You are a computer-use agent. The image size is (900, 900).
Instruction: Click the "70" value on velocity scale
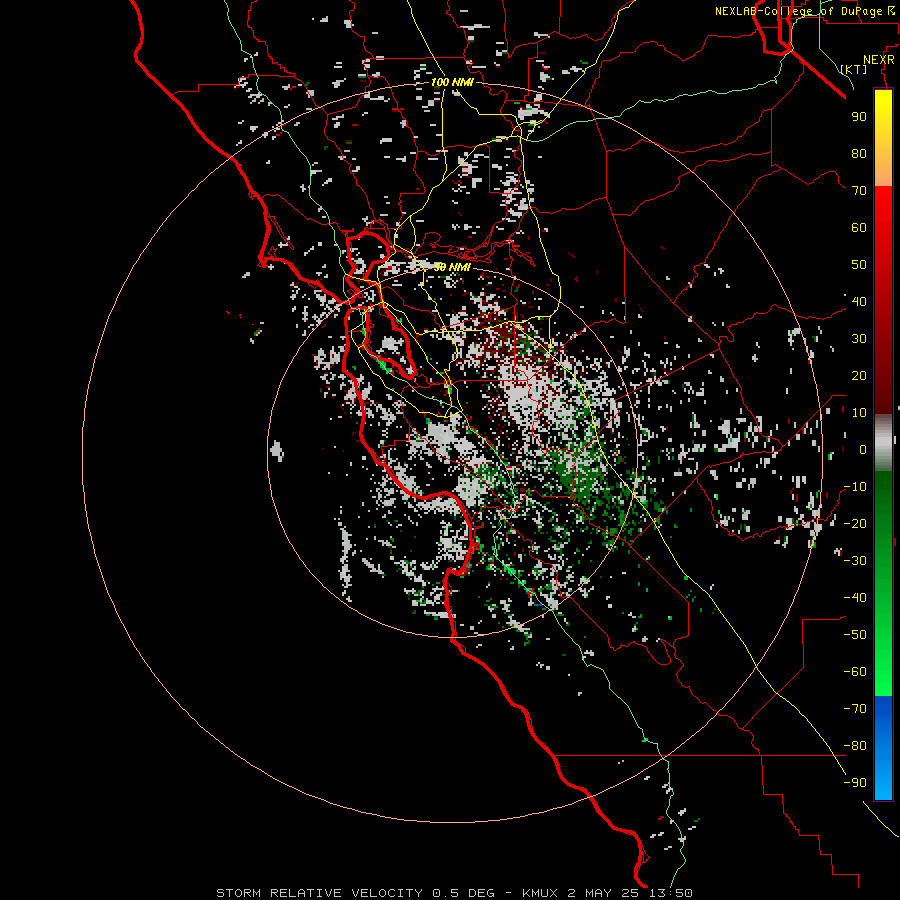point(859,191)
